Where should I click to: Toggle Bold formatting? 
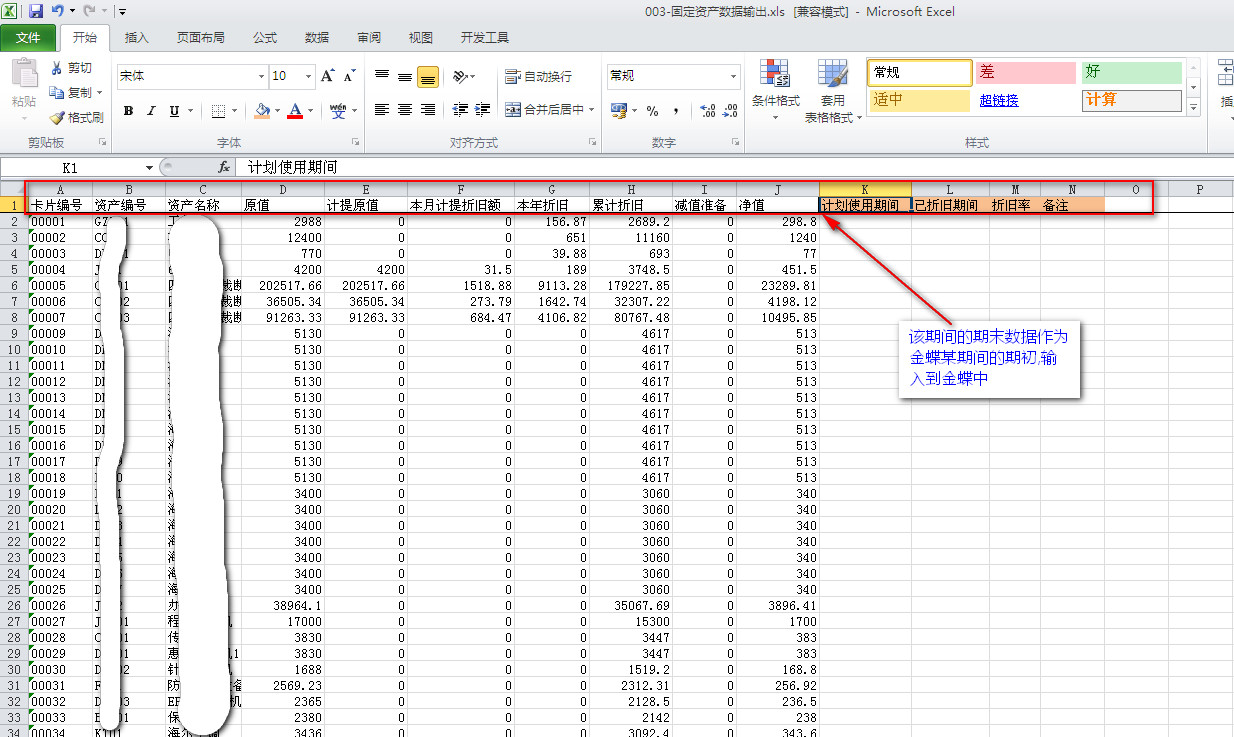tap(128, 111)
